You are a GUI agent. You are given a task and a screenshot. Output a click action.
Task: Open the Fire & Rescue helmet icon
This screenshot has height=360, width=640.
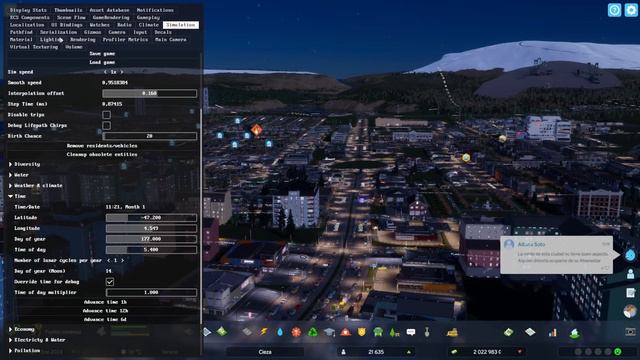[x=345, y=332]
